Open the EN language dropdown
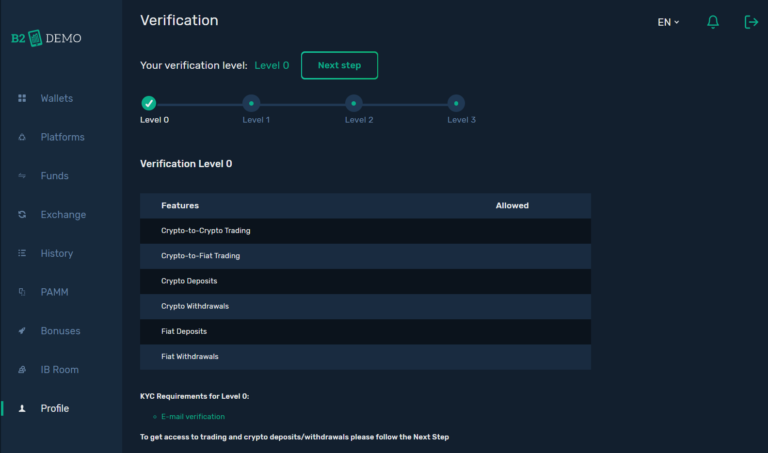This screenshot has width=768, height=453. pos(668,23)
